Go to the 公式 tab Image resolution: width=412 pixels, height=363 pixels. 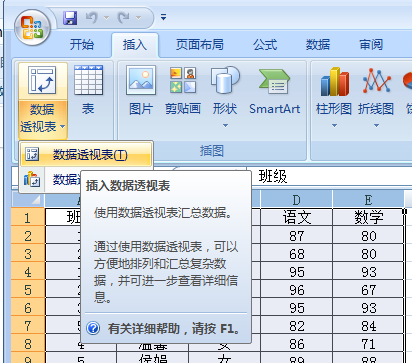pyautogui.click(x=265, y=44)
